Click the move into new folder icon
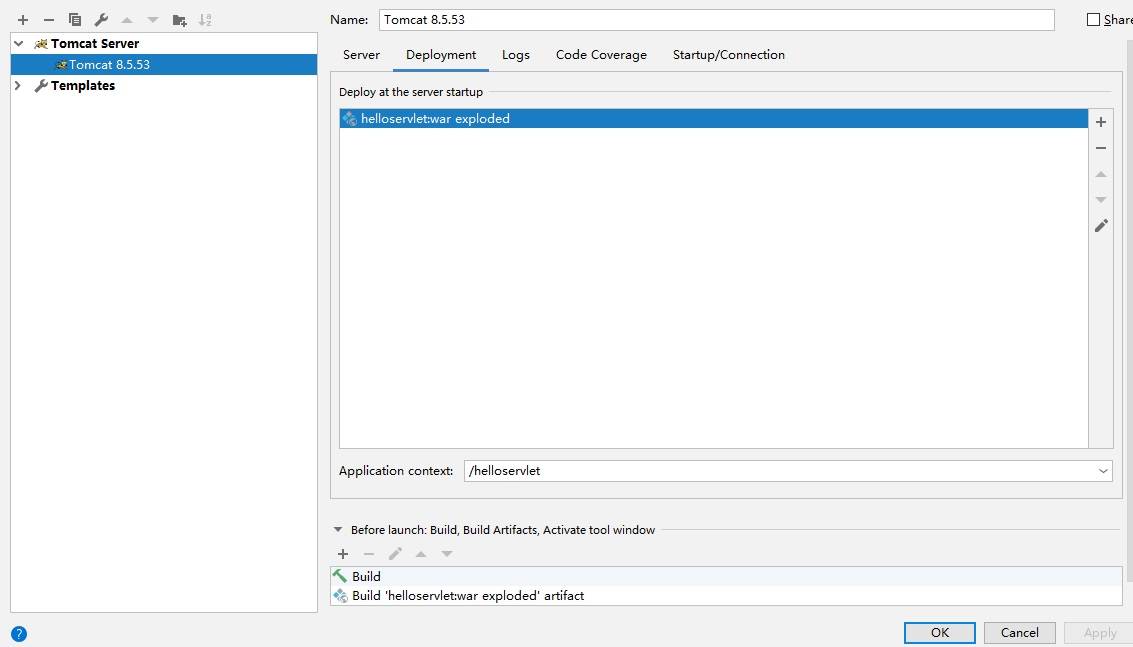 pyautogui.click(x=179, y=20)
